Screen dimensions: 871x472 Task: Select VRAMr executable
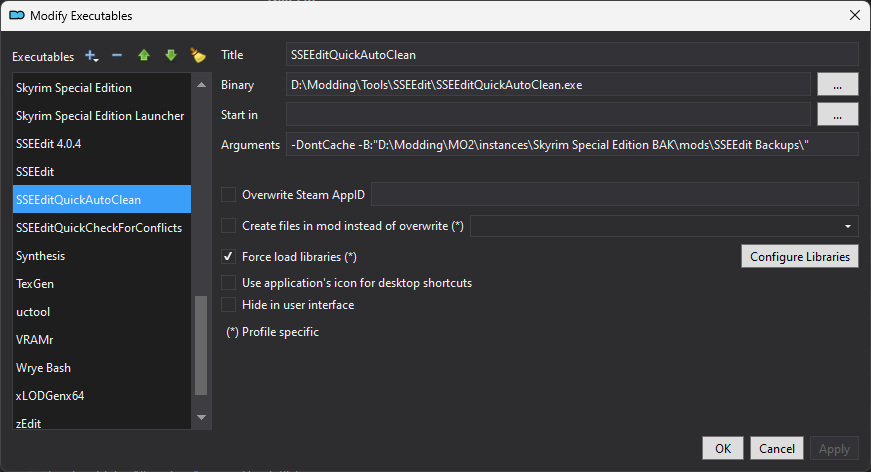(102, 339)
